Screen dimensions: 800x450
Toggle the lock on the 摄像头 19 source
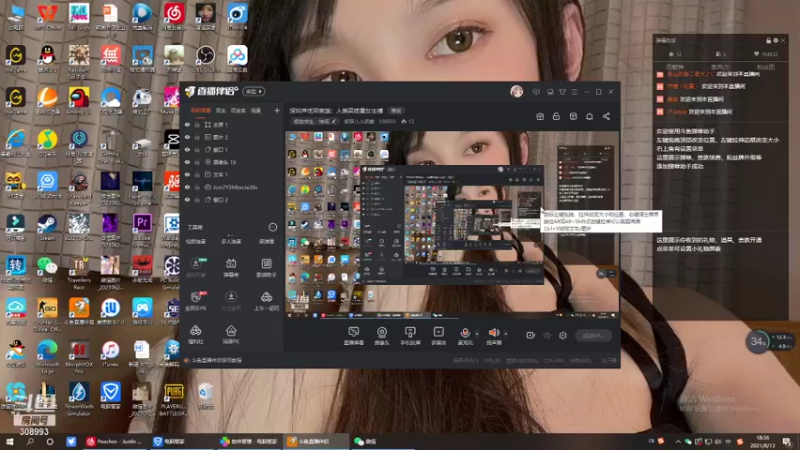coord(197,162)
